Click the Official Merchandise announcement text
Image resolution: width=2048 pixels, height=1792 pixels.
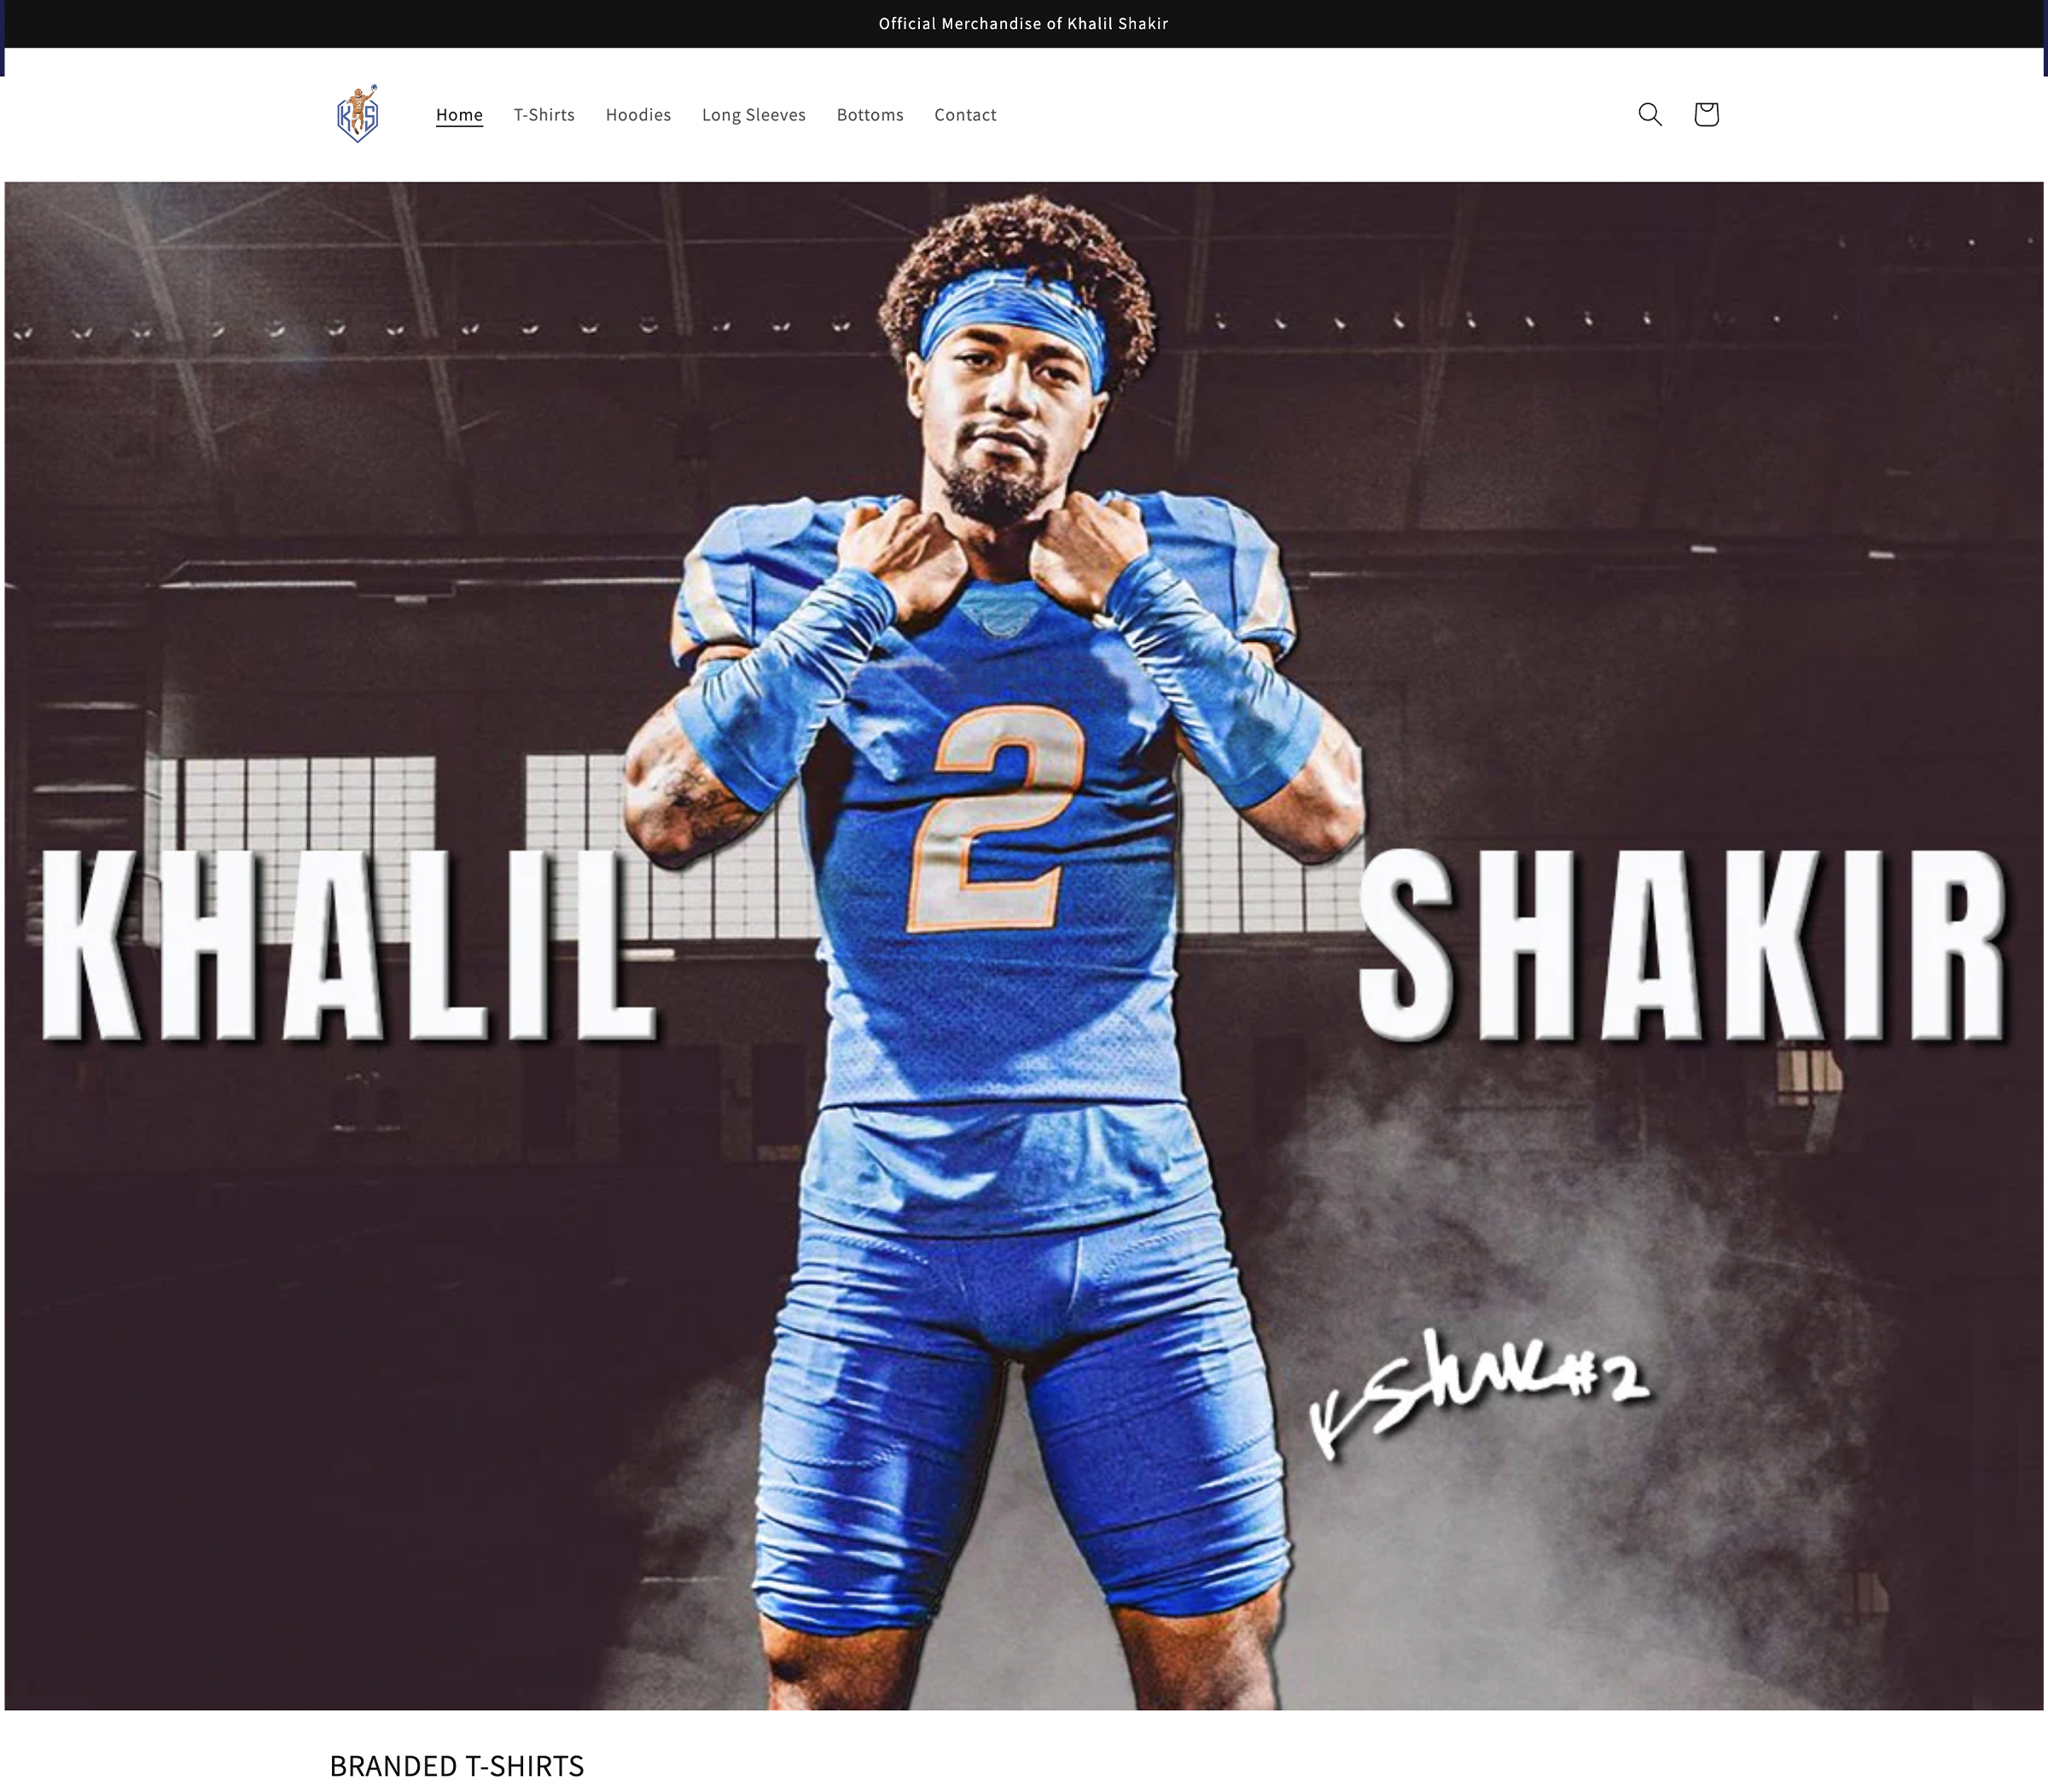tap(1023, 24)
